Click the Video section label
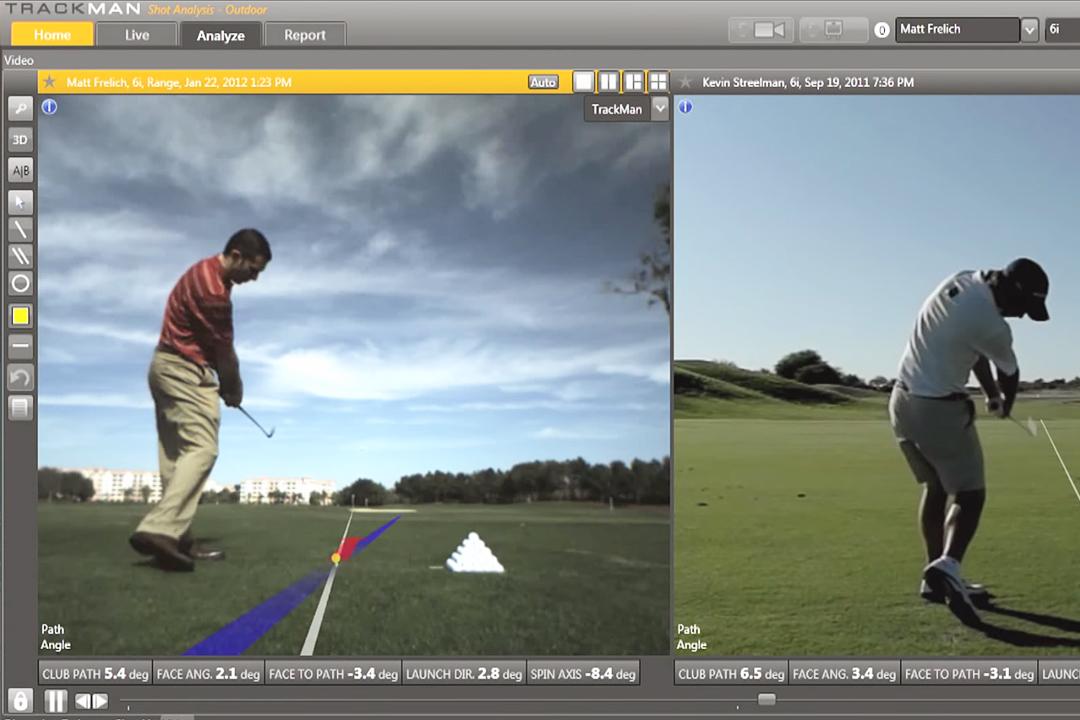The width and height of the screenshot is (1080, 720). click(19, 61)
